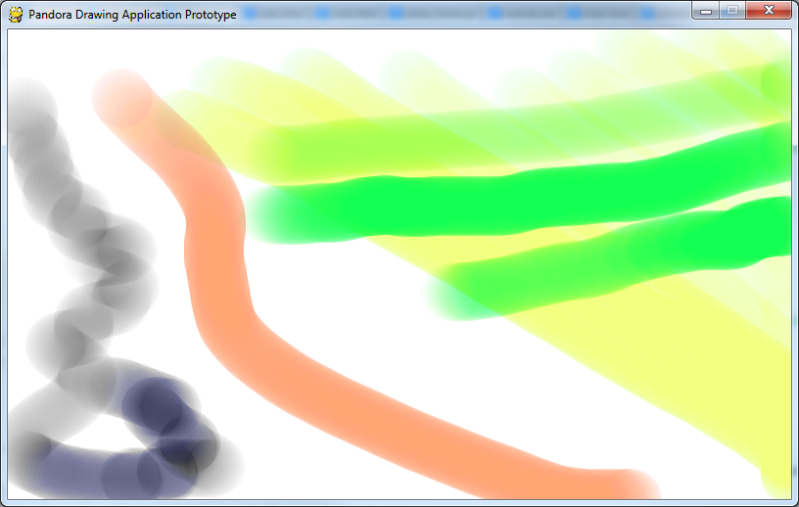Image resolution: width=799 pixels, height=507 pixels.
Task: Maximize the Pandora Drawing Application window
Action: click(732, 10)
